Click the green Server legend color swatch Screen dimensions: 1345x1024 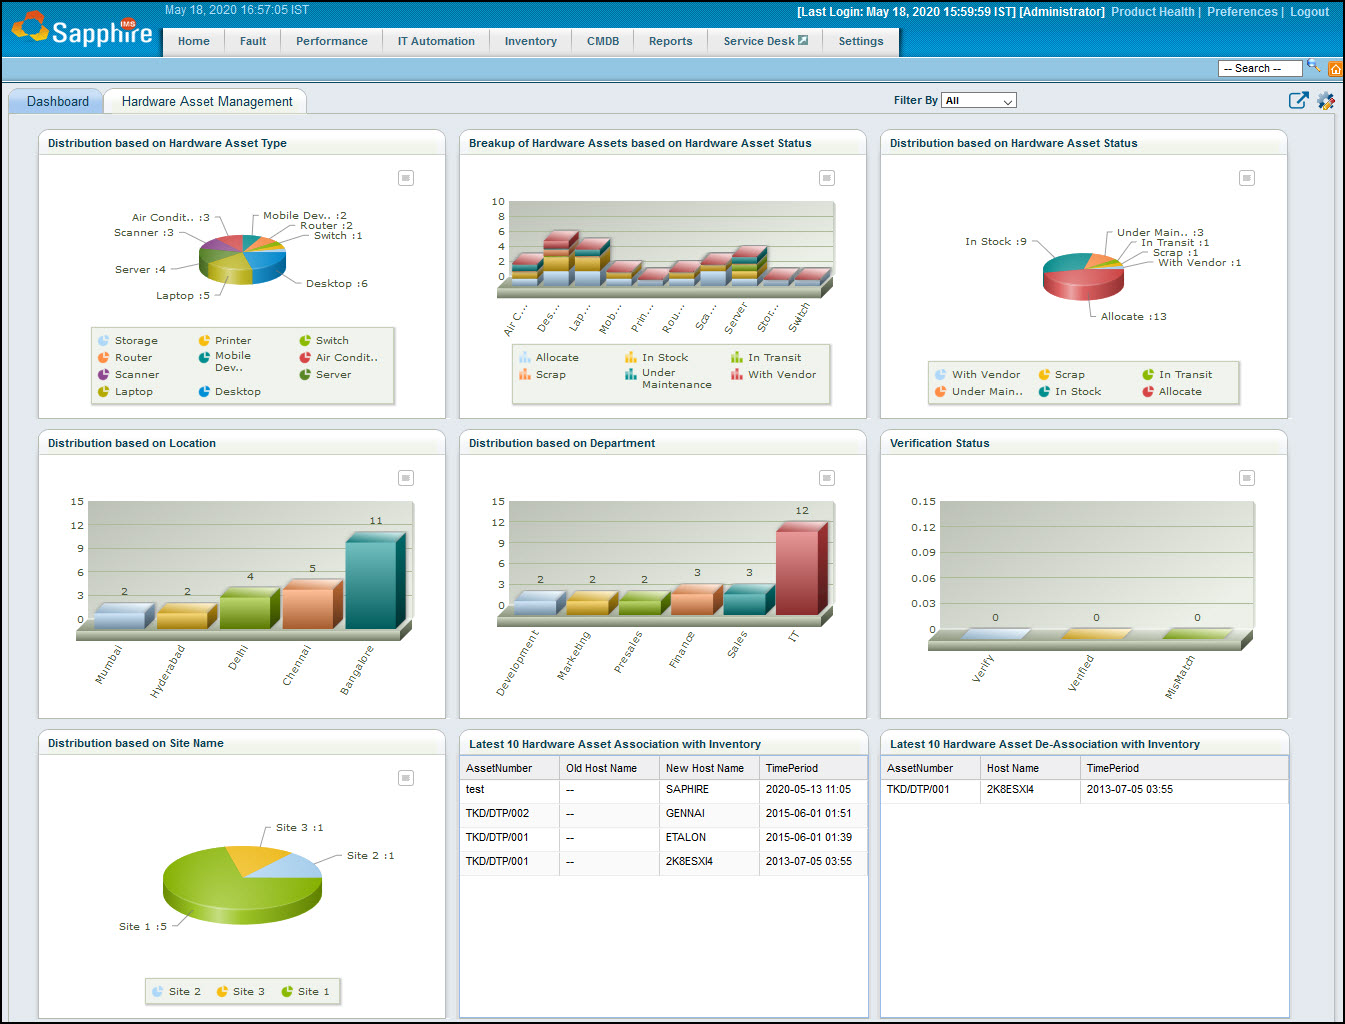click(304, 374)
